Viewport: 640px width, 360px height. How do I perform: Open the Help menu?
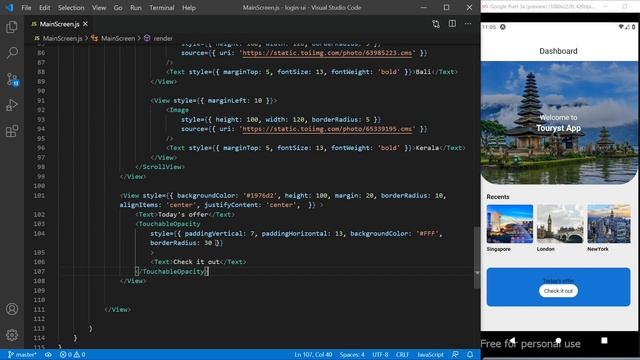point(189,8)
